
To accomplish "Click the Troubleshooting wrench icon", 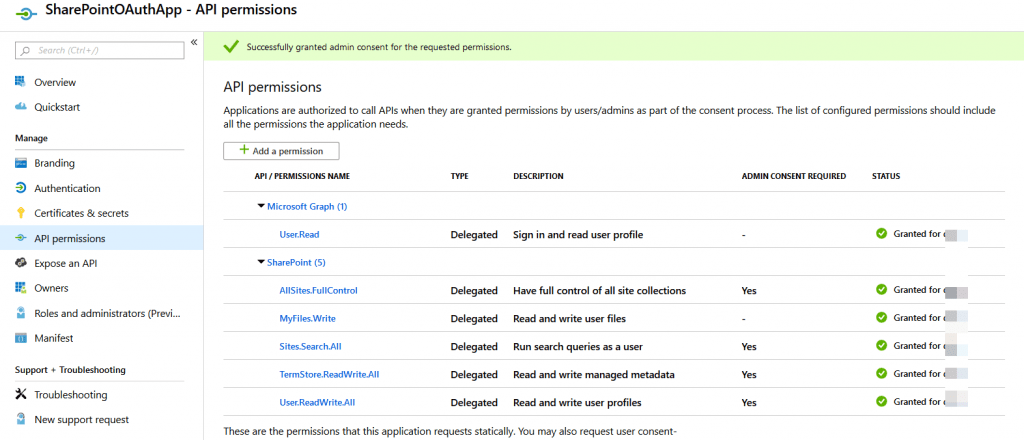I will click(x=20, y=394).
